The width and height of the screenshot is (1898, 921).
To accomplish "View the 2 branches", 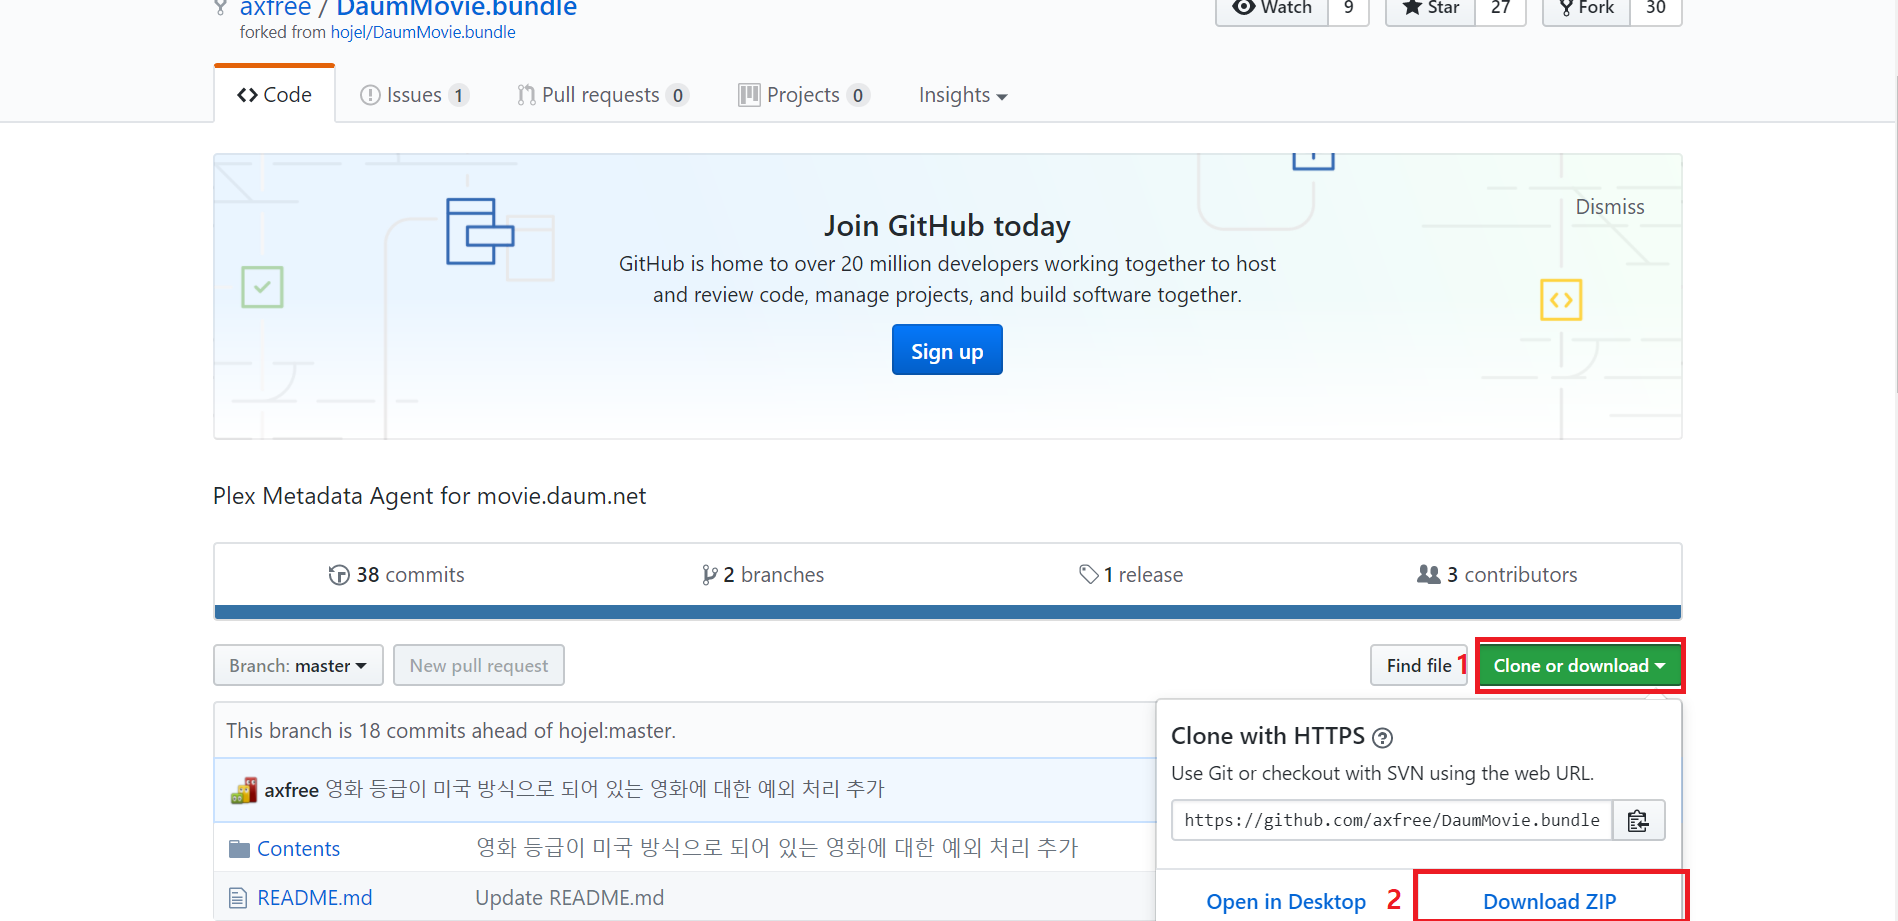I will point(763,575).
